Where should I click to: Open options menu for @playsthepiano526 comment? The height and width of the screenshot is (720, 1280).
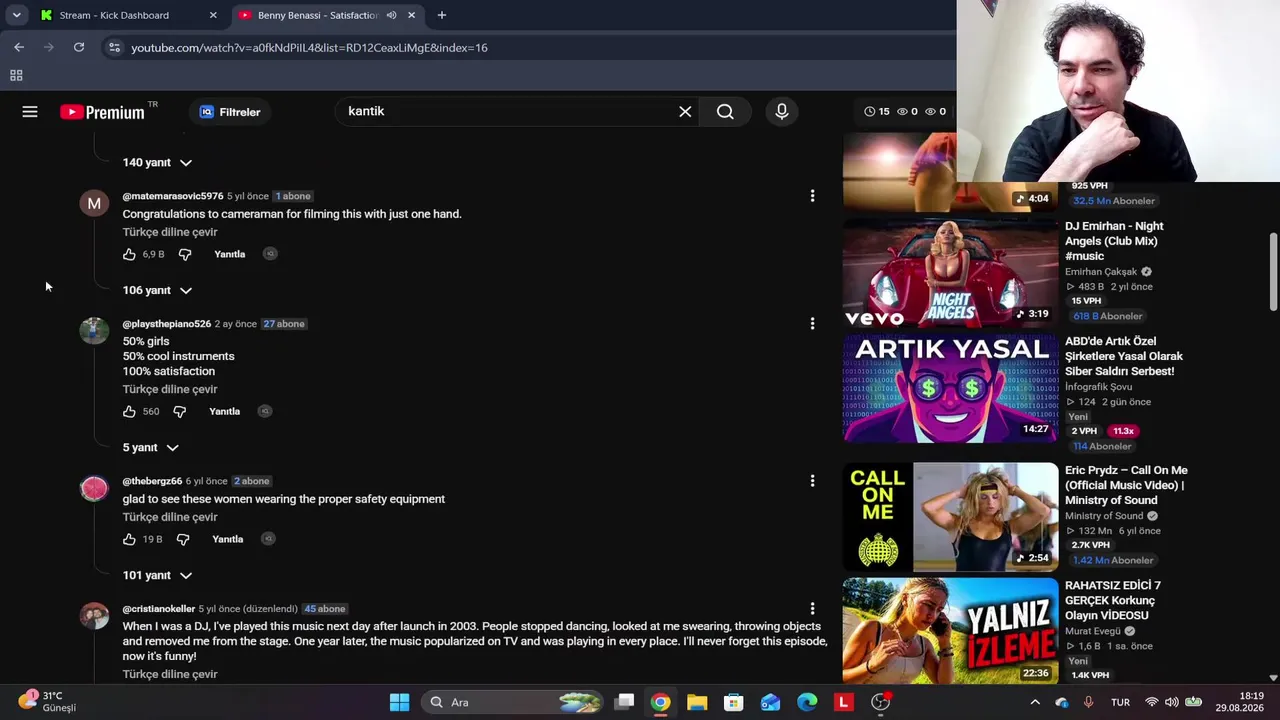812,324
